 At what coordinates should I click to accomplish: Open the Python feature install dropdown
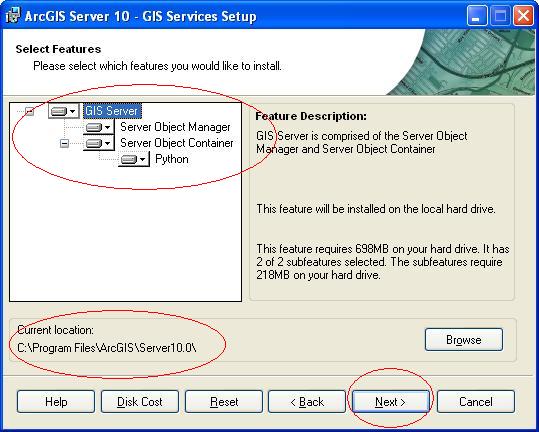[x=134, y=159]
